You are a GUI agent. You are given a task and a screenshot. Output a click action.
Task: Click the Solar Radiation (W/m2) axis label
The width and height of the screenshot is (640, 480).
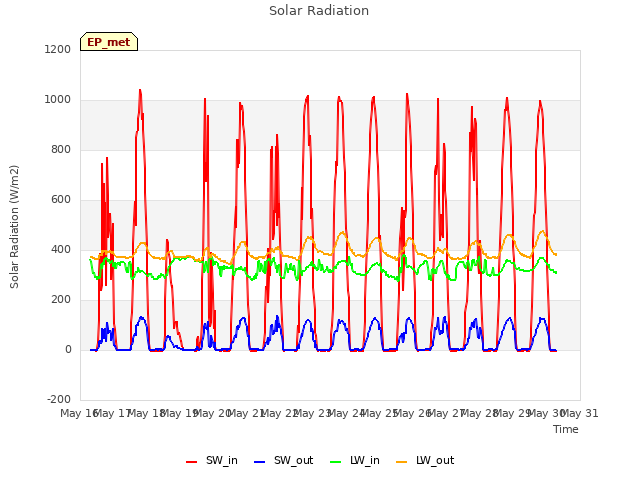14,227
